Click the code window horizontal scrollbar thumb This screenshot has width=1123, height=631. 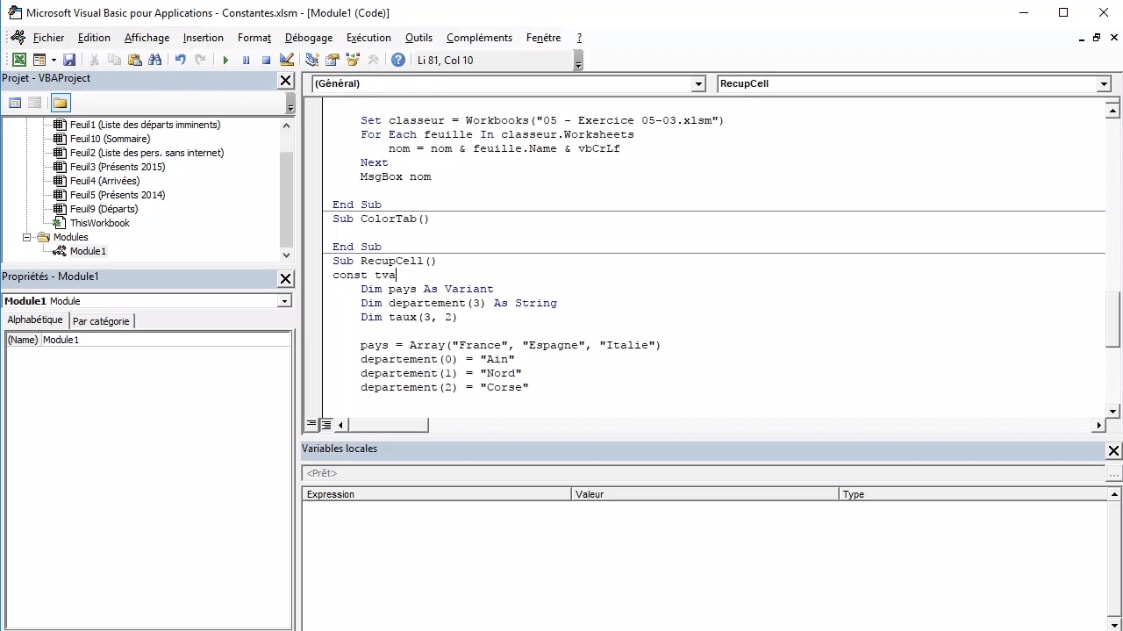(x=388, y=425)
